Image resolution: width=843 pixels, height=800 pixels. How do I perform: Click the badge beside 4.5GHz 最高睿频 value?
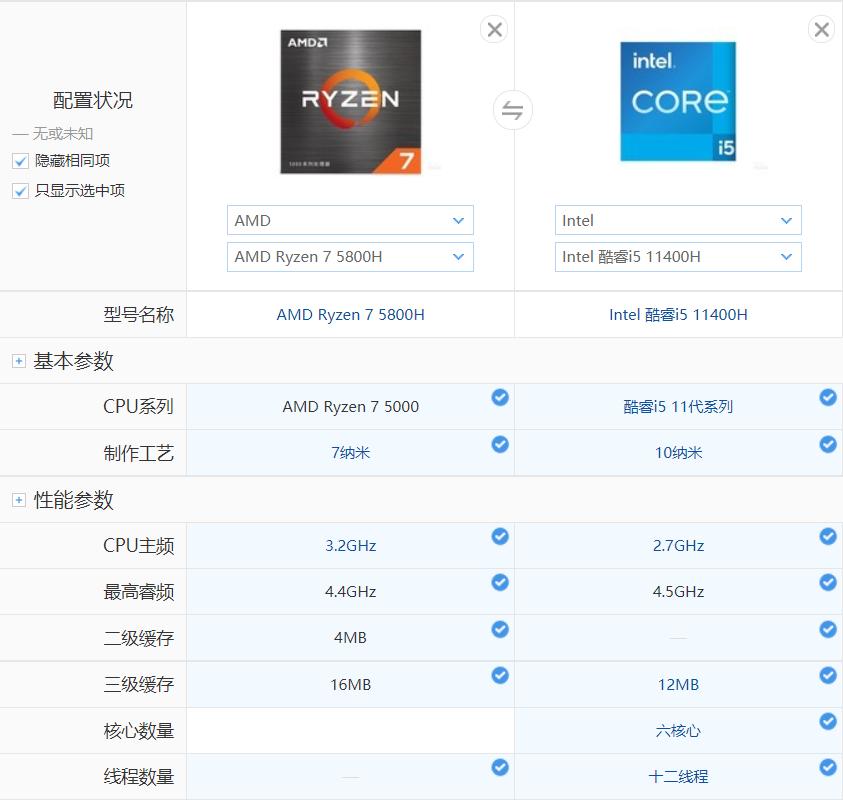tap(828, 582)
